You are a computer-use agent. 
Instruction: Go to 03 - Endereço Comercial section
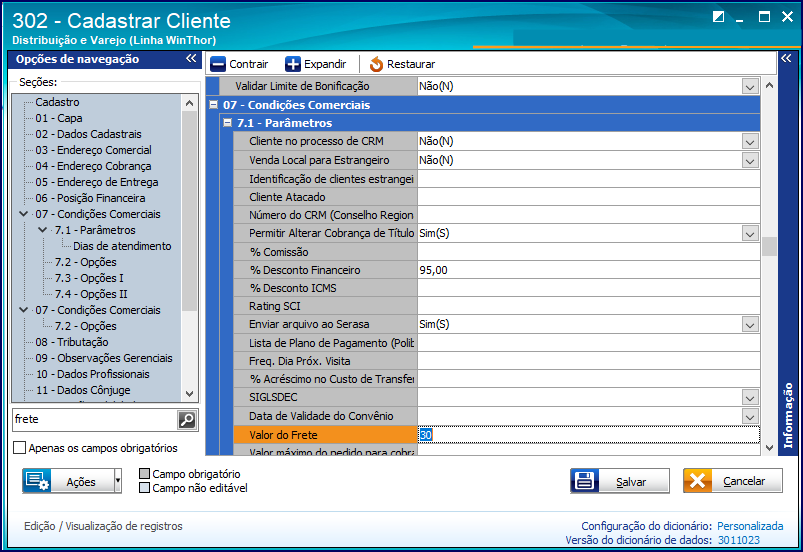coord(94,150)
